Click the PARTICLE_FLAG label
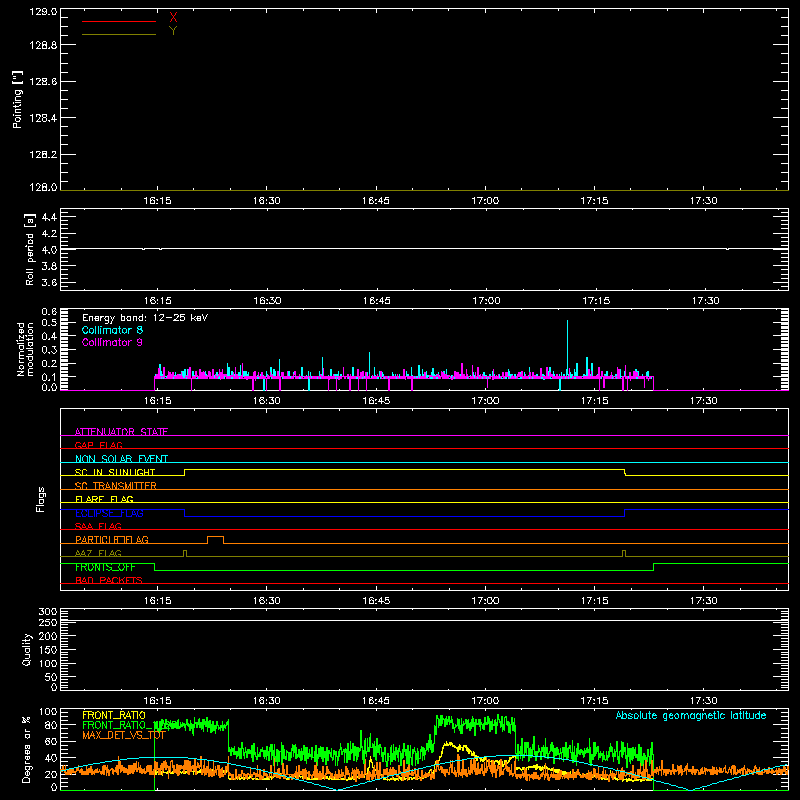Viewport: 800px width, 800px height. coord(112,539)
